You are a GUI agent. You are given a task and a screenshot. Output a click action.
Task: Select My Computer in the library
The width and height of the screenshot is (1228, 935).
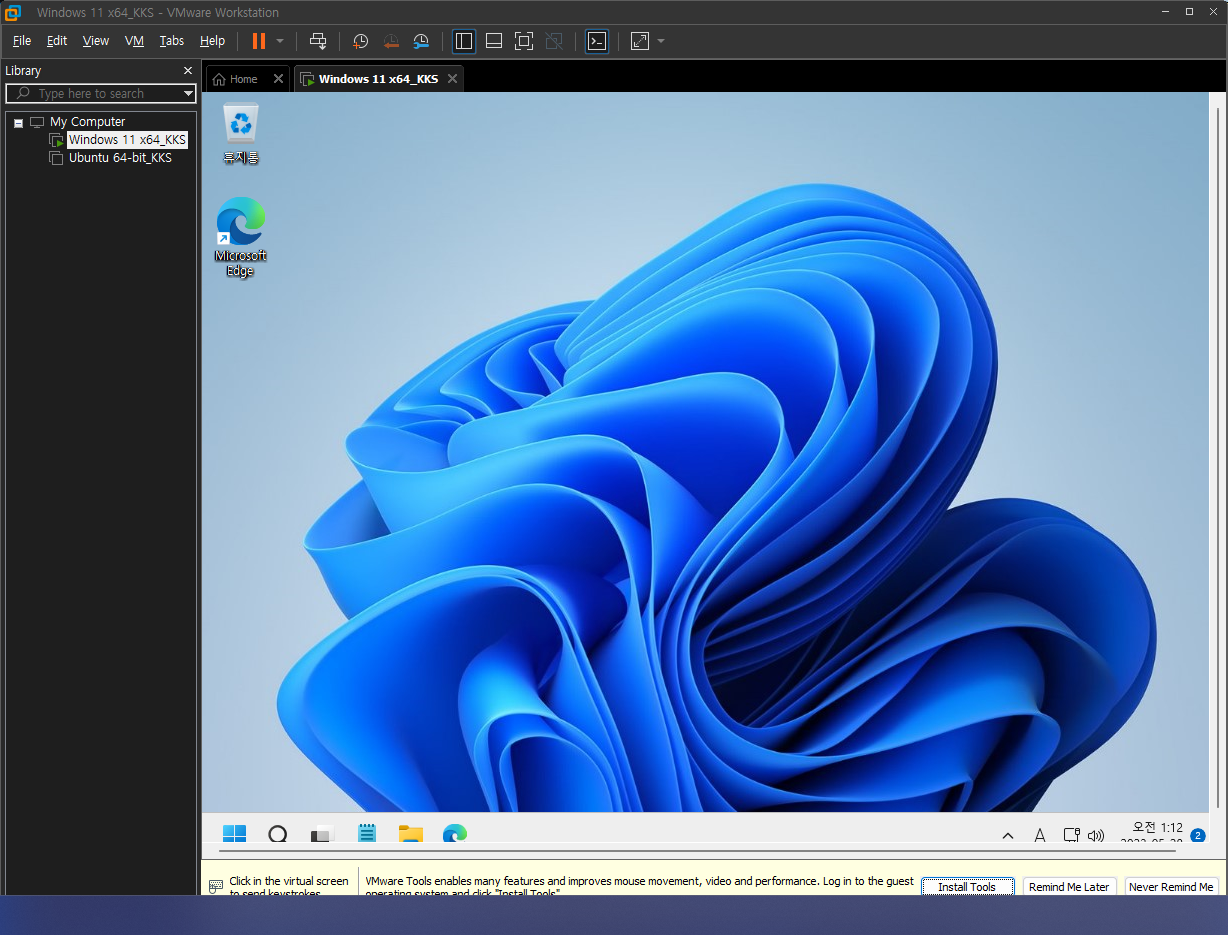pyautogui.click(x=88, y=122)
